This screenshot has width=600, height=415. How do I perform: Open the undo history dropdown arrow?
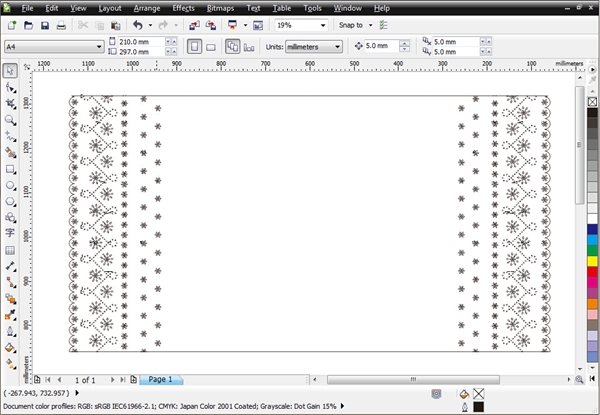pyautogui.click(x=150, y=25)
